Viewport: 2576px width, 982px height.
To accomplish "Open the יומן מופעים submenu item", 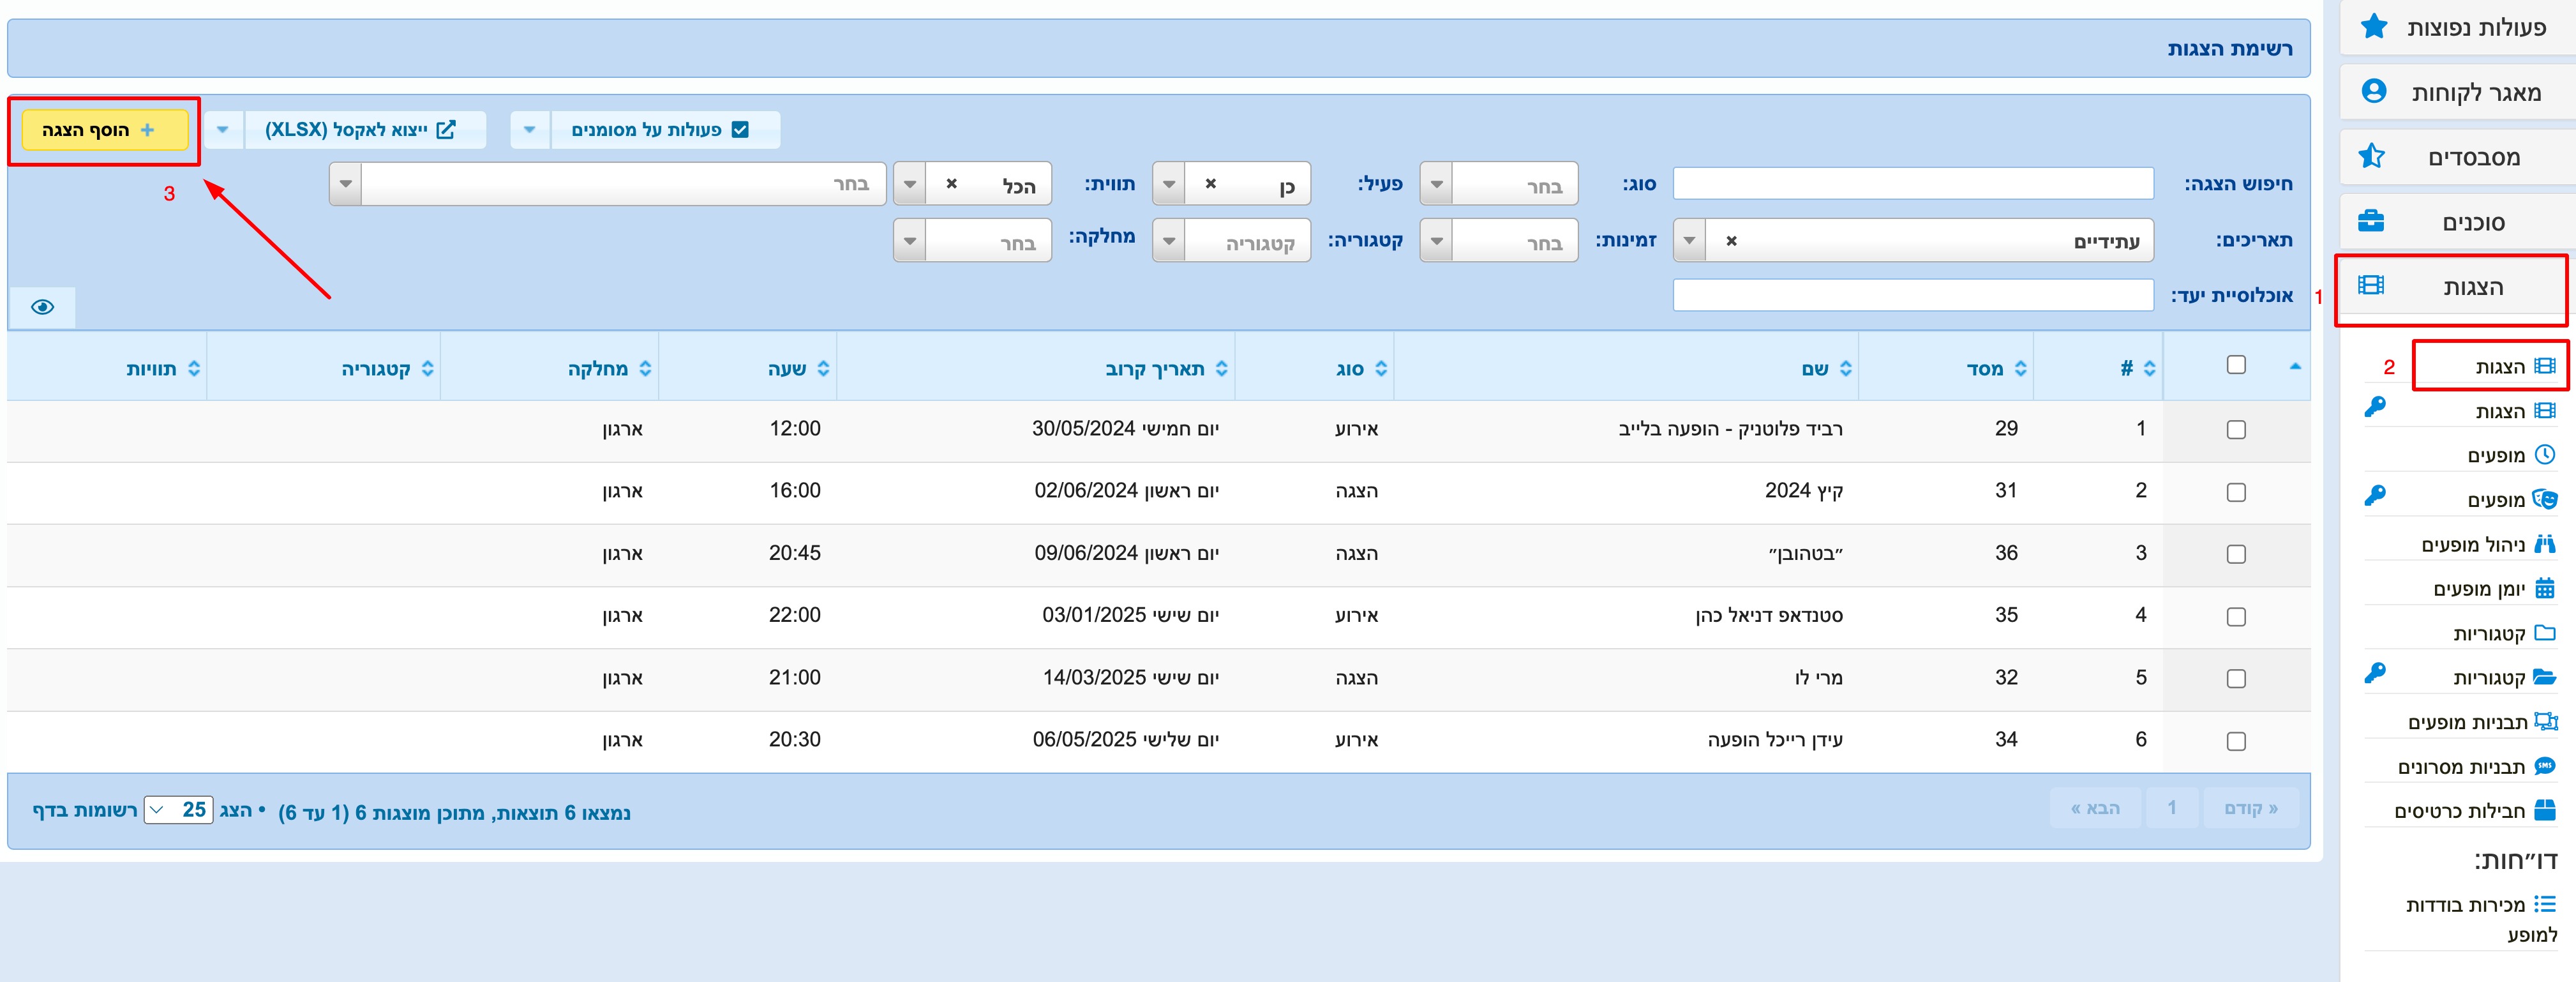I will pos(2494,589).
